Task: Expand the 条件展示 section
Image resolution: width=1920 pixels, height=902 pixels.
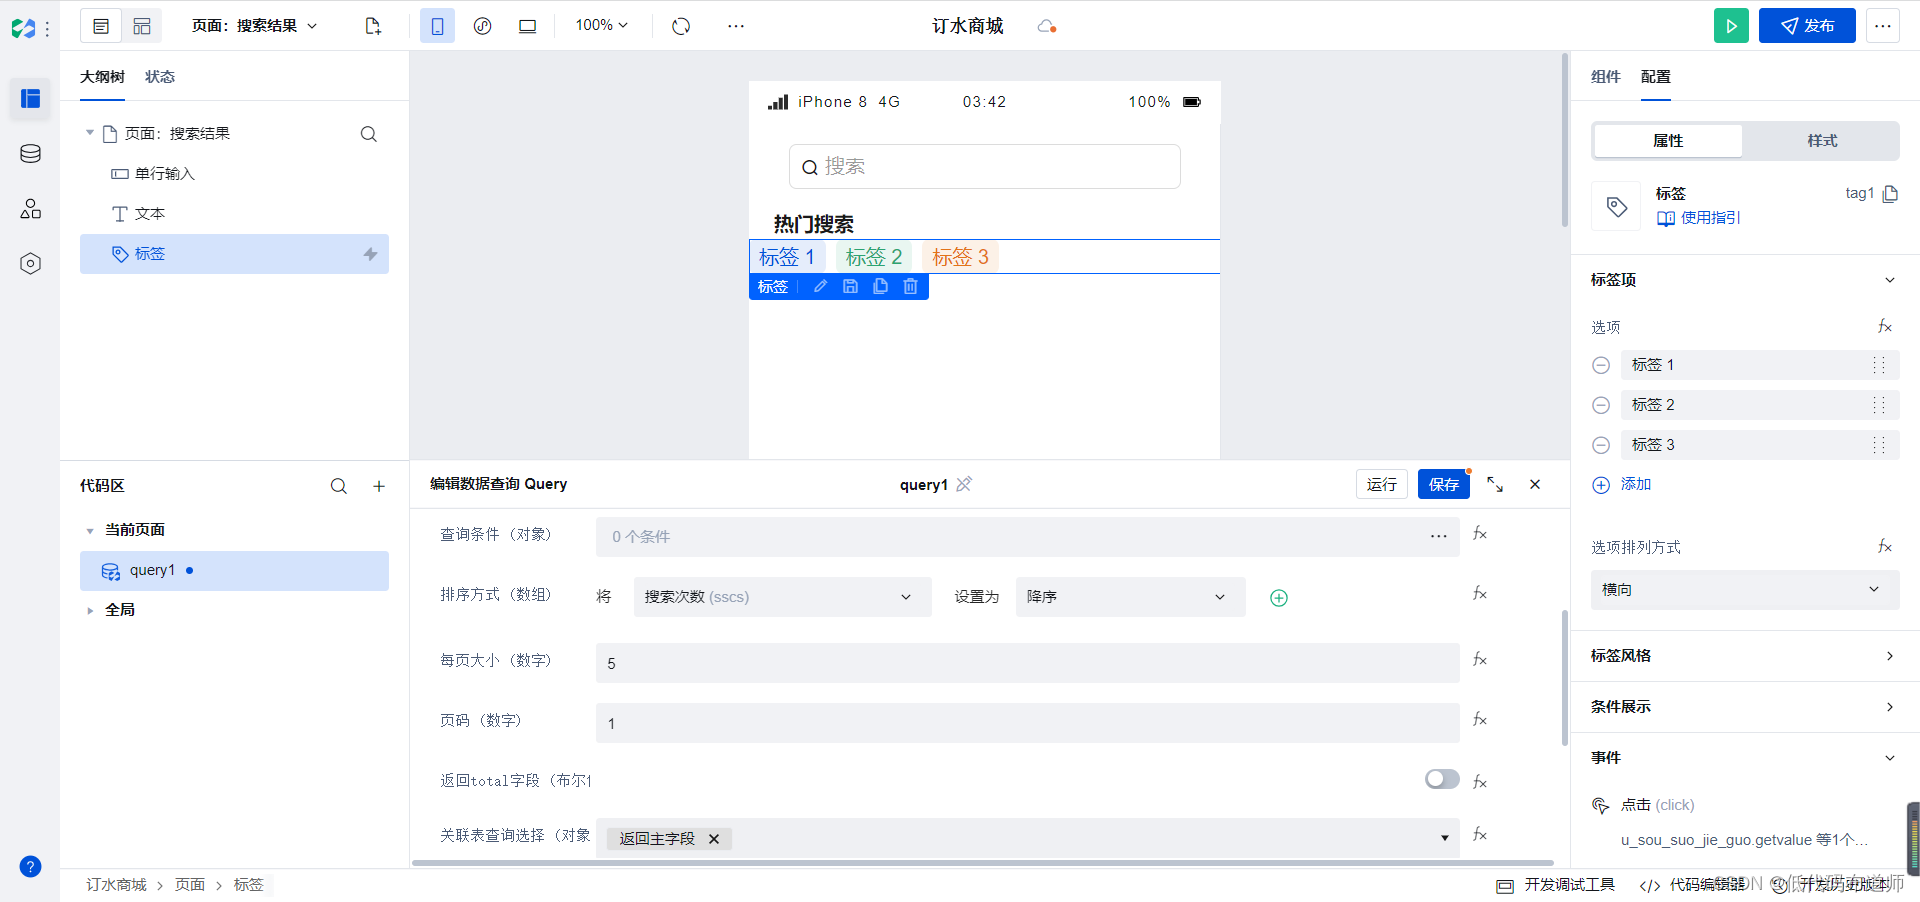Action: 1890,707
